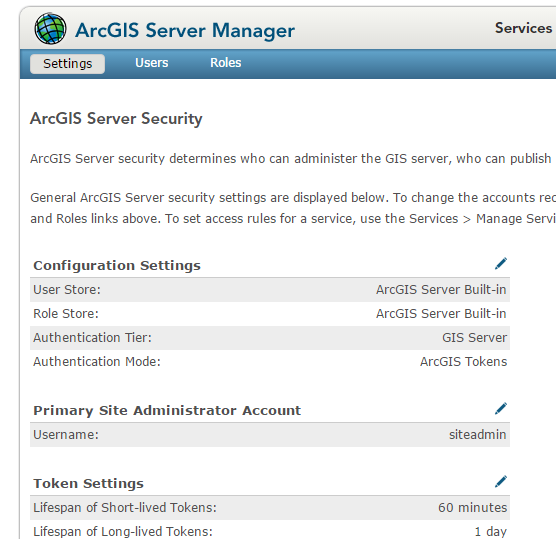Select the 1 day token value
Viewport: 556px width, 539px height.
tap(491, 532)
